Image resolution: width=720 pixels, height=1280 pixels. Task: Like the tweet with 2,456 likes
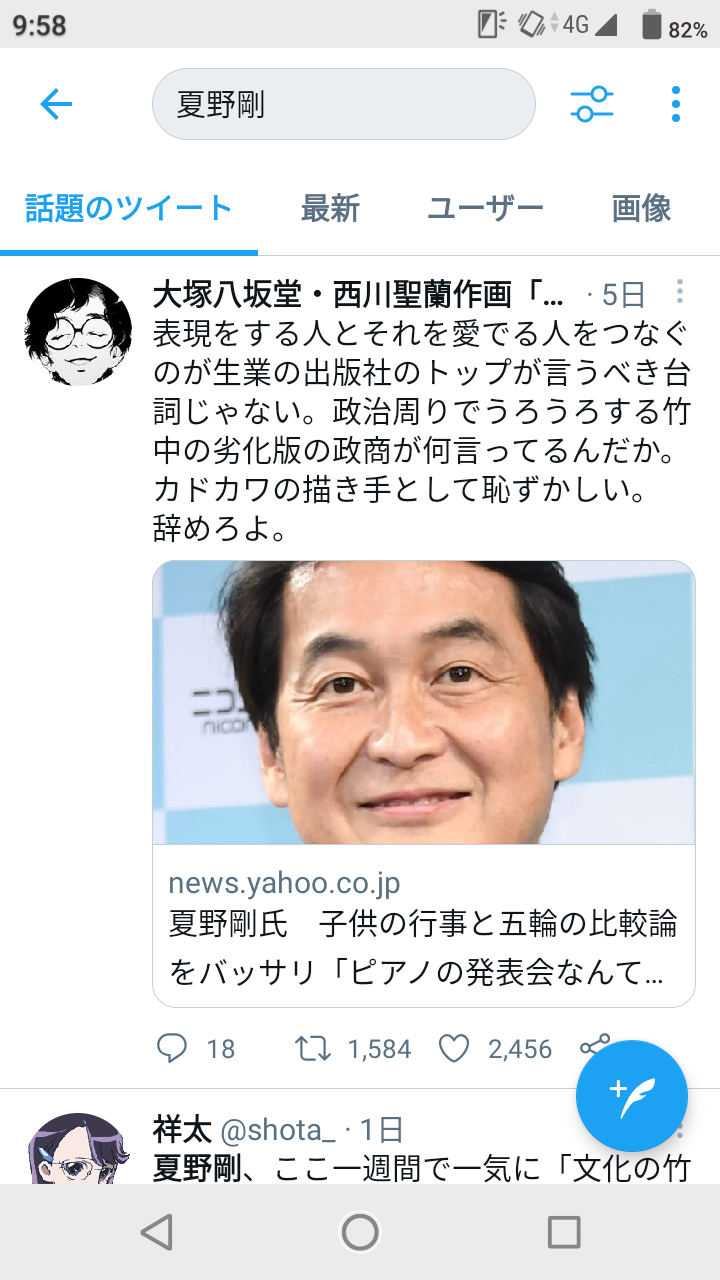point(454,1048)
